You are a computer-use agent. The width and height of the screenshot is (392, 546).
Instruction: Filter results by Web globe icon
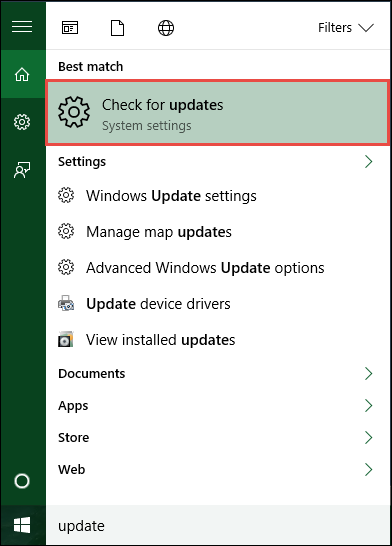point(166,28)
